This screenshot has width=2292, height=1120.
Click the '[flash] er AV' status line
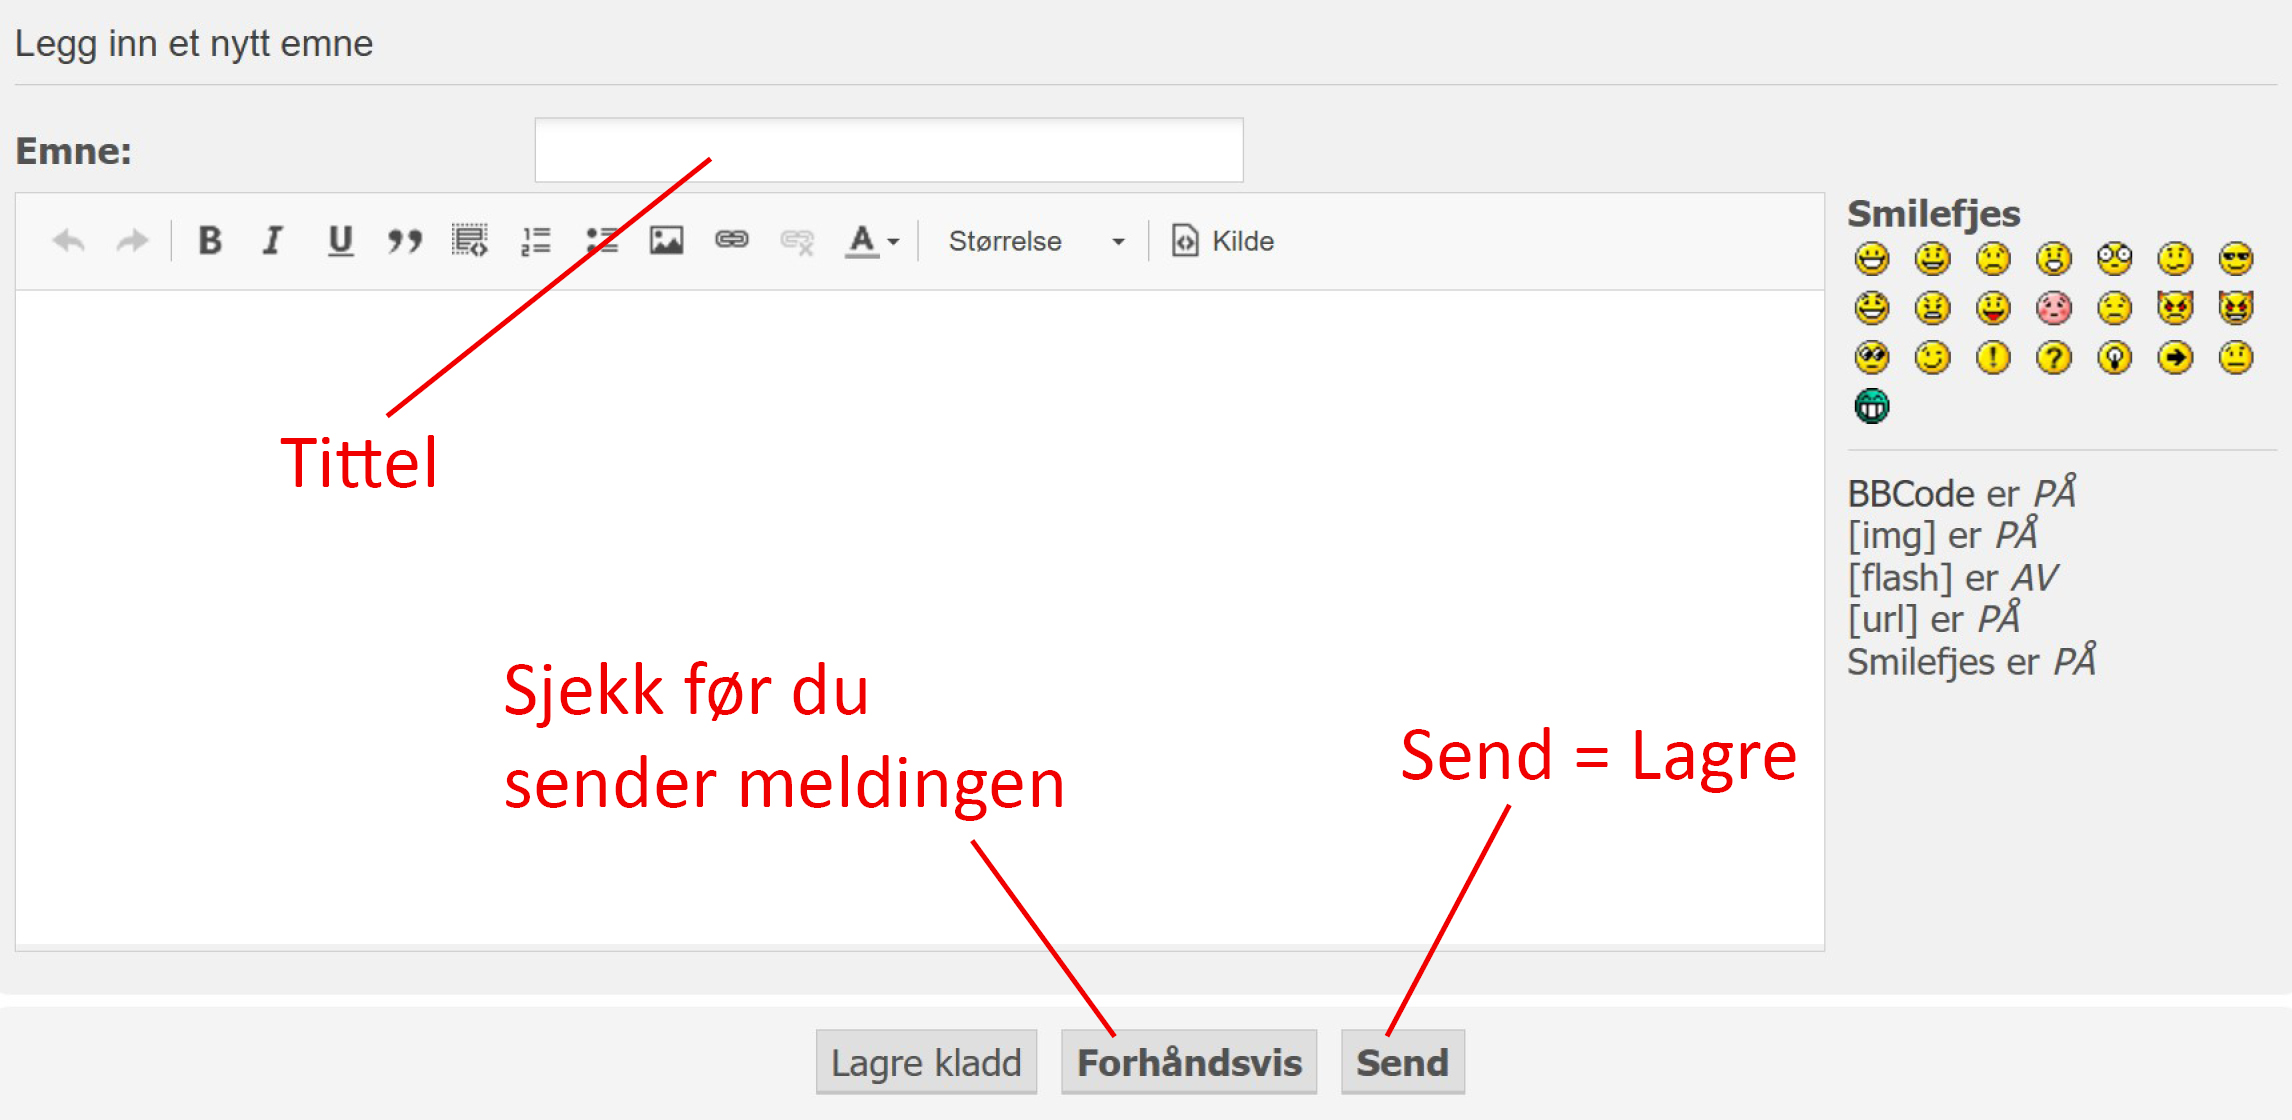[1952, 578]
